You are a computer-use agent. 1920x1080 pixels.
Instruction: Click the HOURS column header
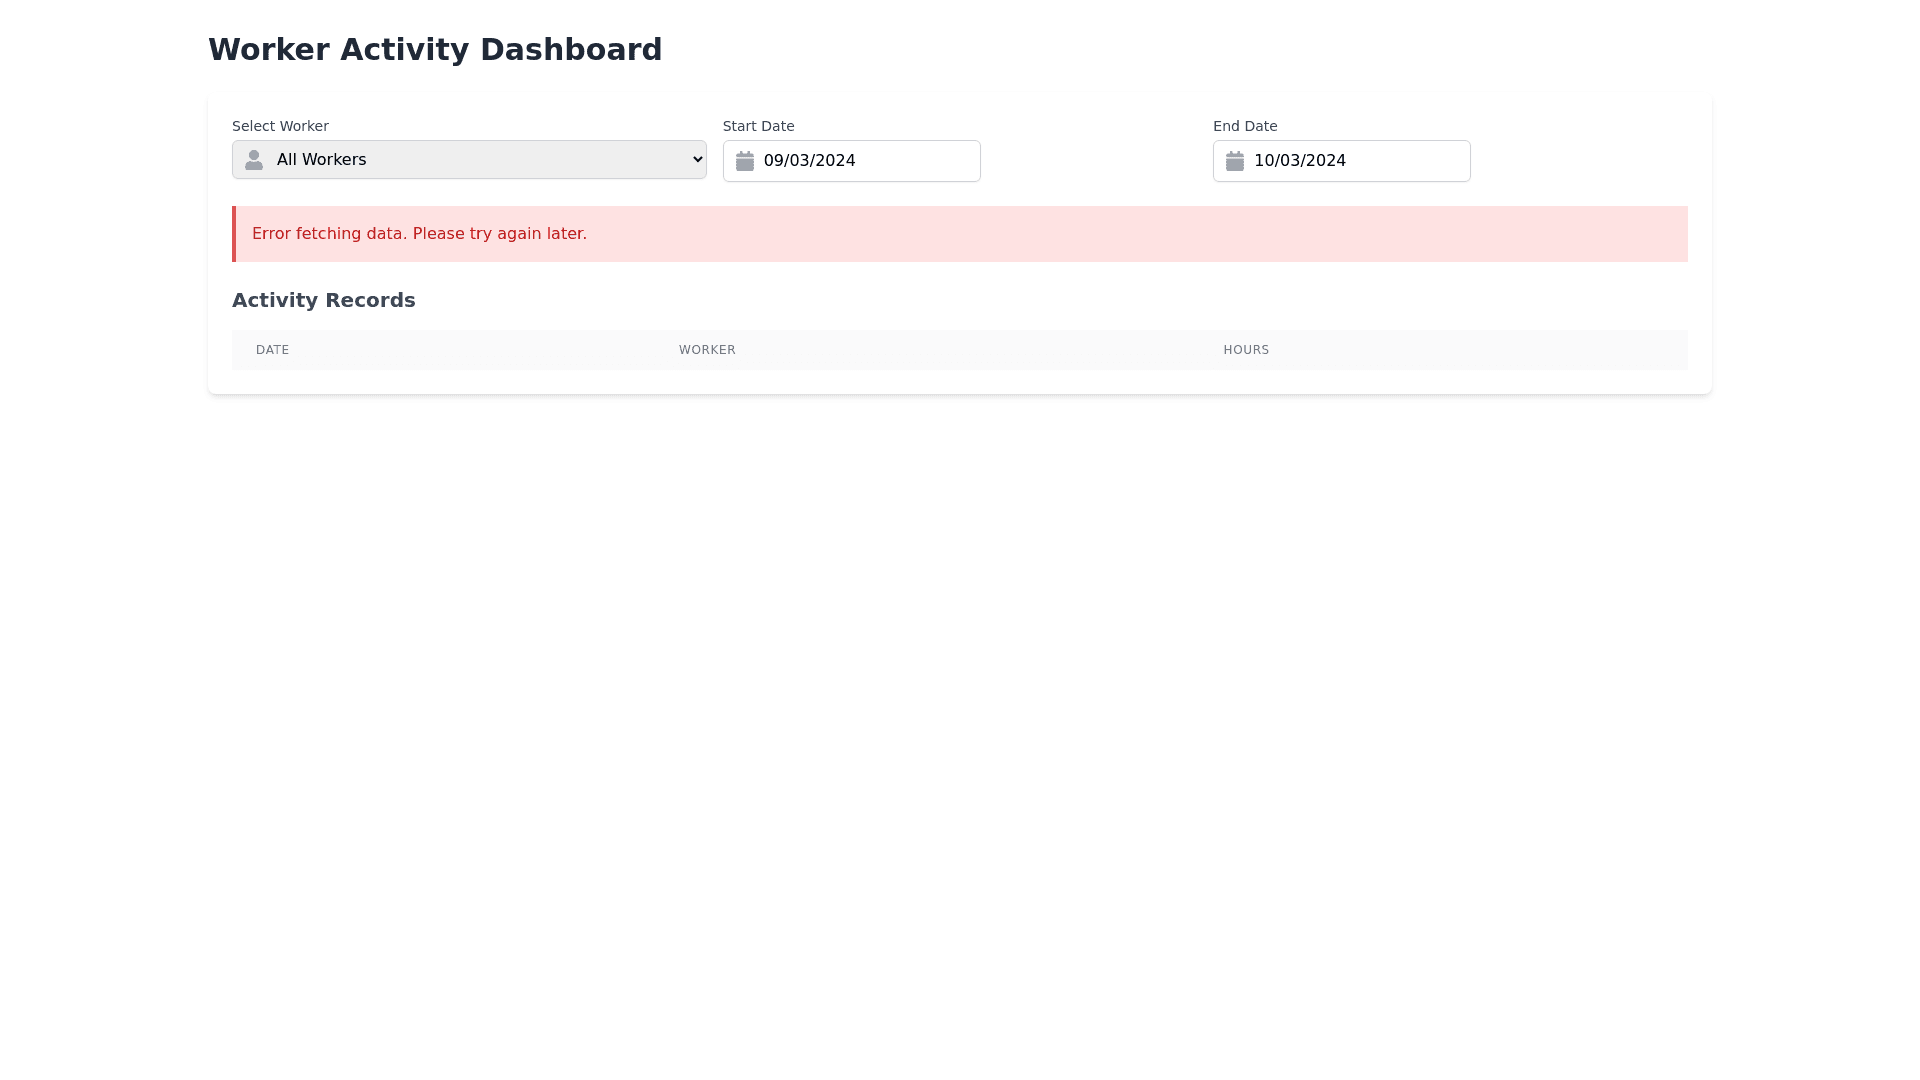click(x=1245, y=349)
